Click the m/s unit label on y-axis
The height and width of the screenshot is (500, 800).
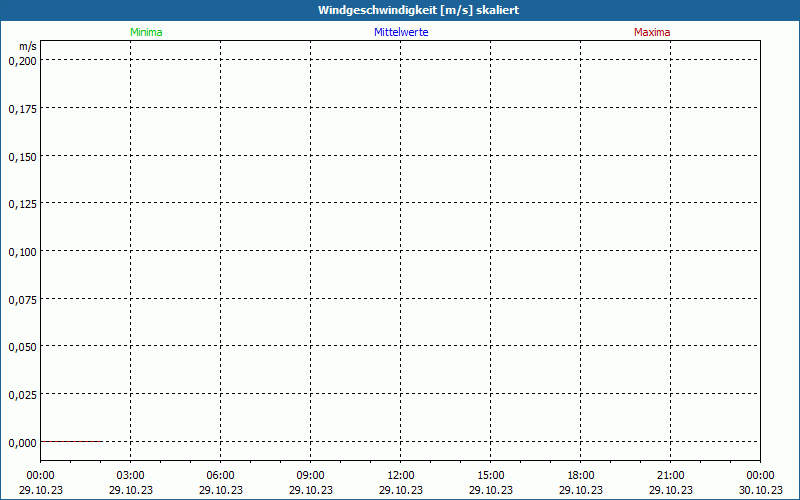[x=27, y=46]
